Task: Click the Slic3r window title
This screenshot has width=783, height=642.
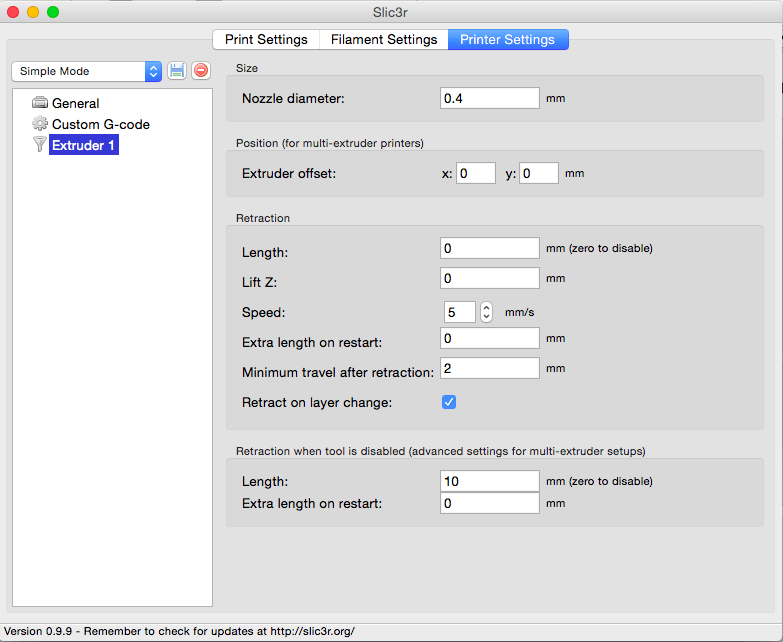Action: pyautogui.click(x=390, y=12)
